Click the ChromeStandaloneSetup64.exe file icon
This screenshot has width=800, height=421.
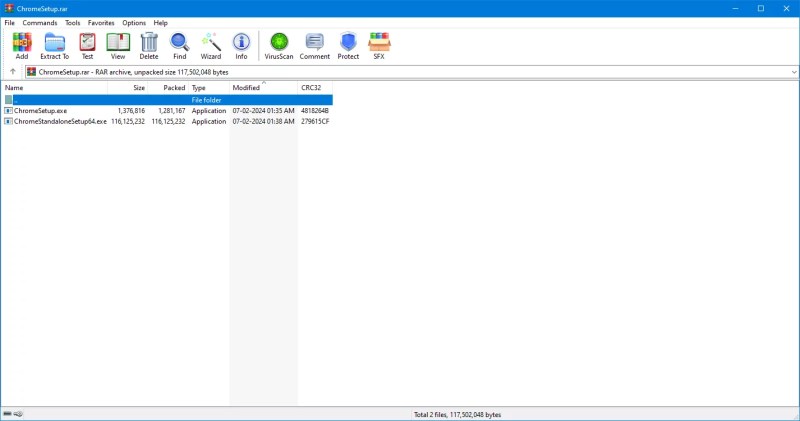pos(8,121)
